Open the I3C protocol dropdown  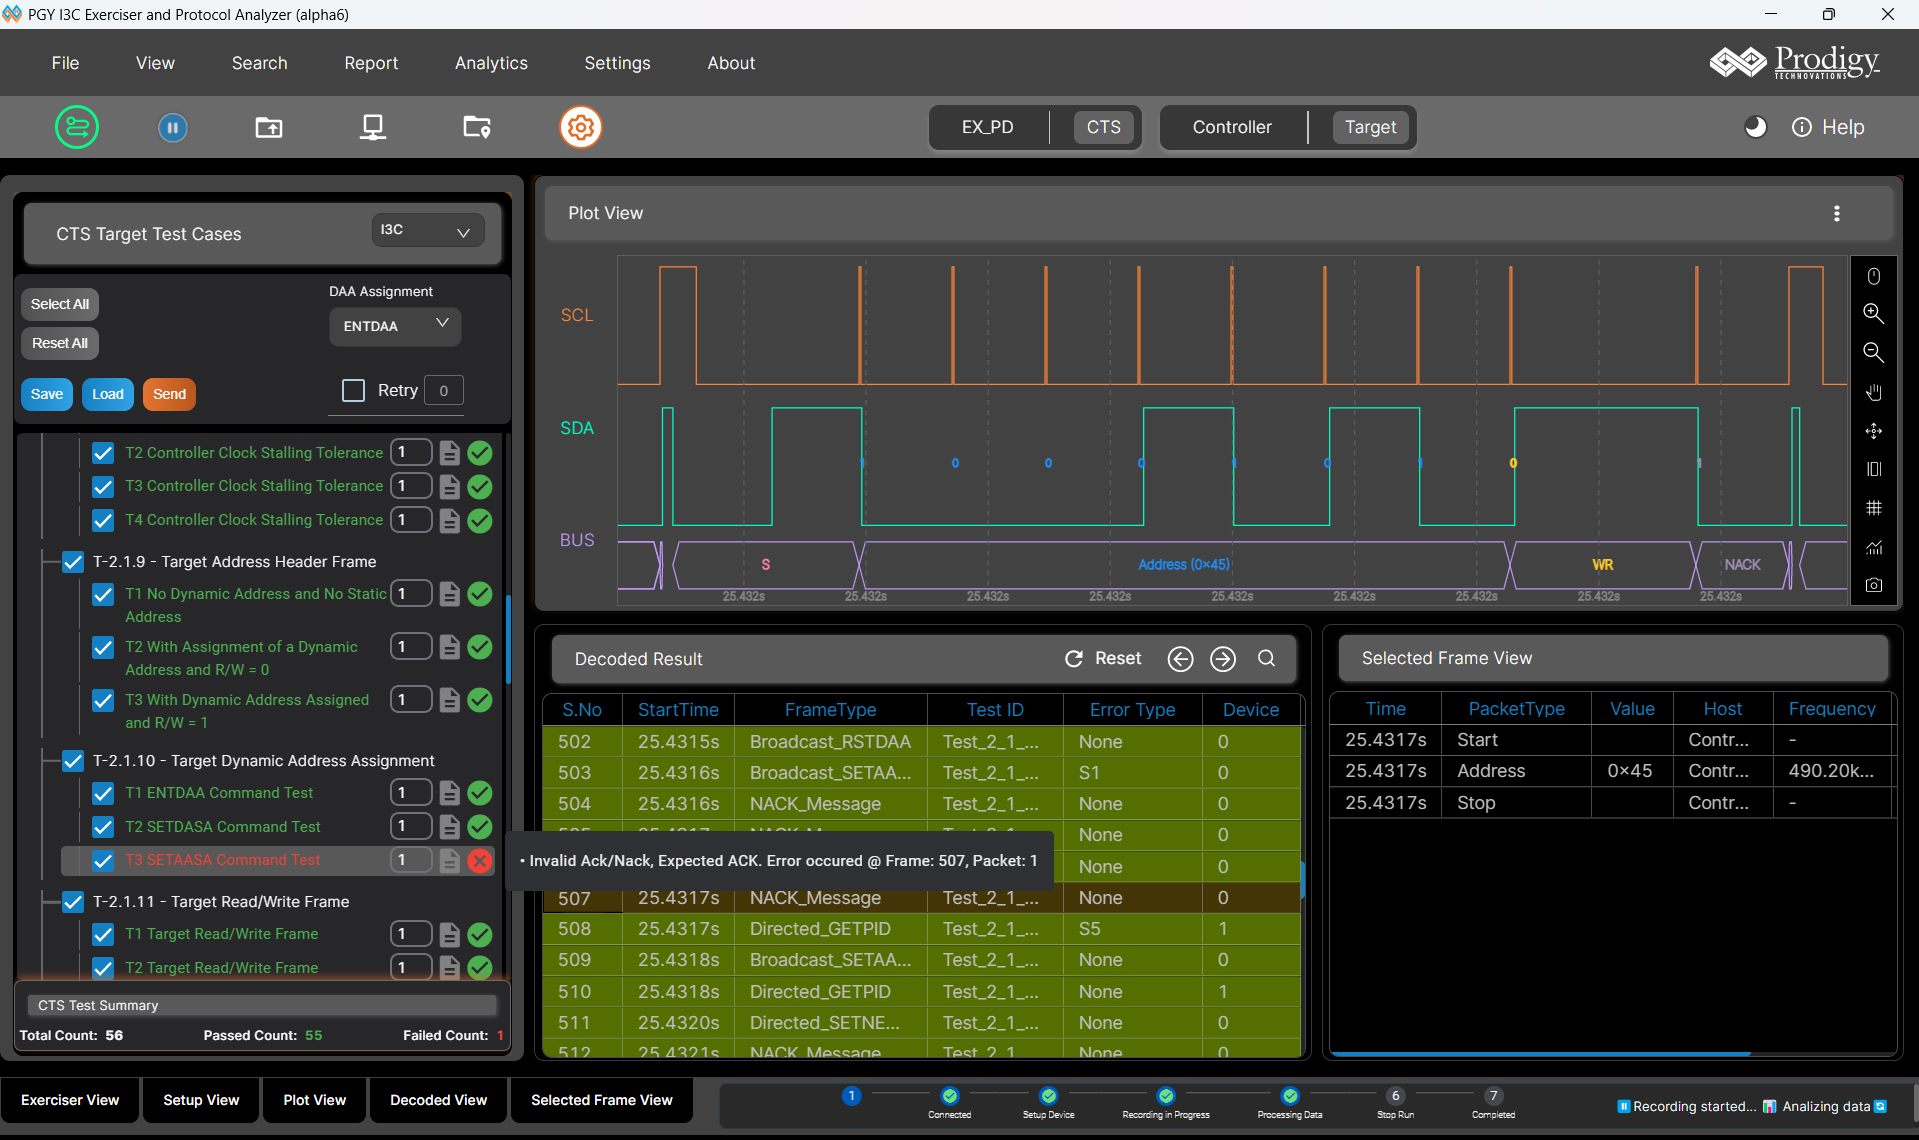tap(427, 230)
